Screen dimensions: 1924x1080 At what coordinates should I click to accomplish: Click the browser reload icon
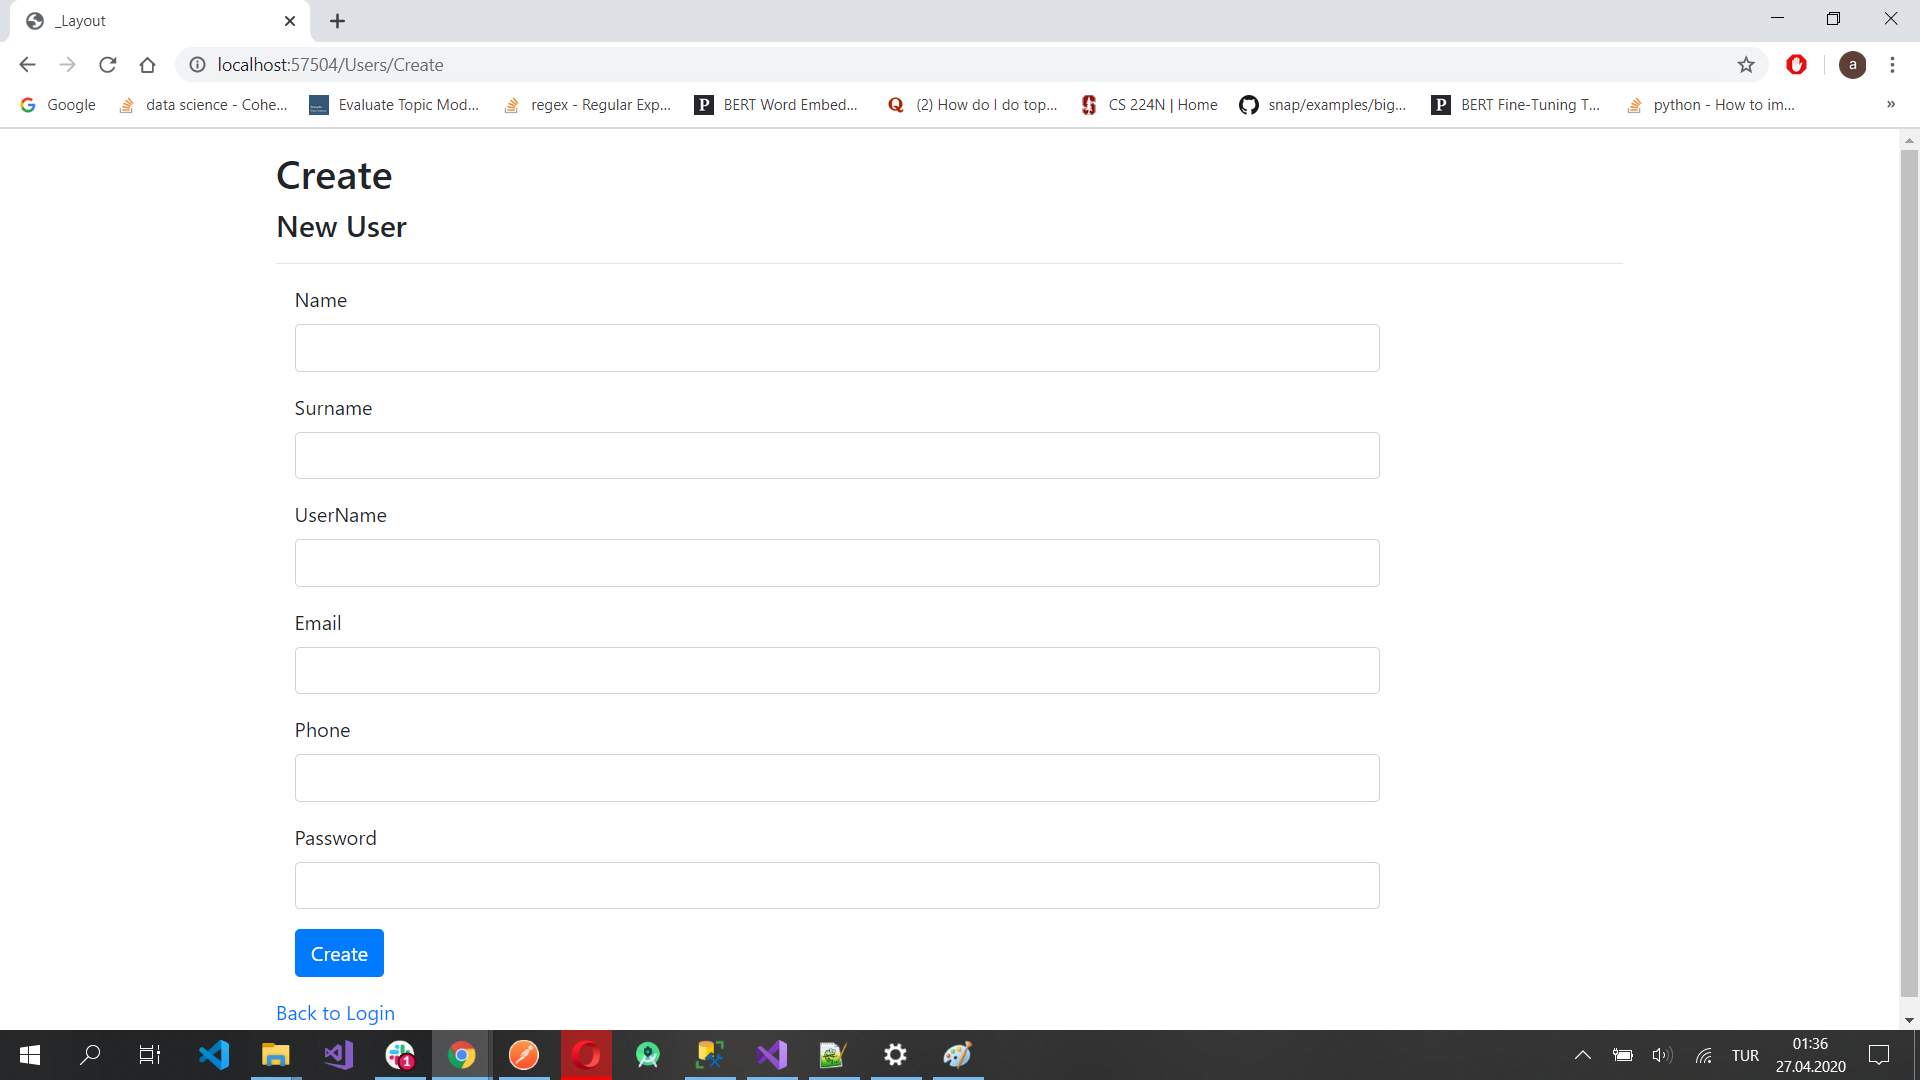[108, 65]
